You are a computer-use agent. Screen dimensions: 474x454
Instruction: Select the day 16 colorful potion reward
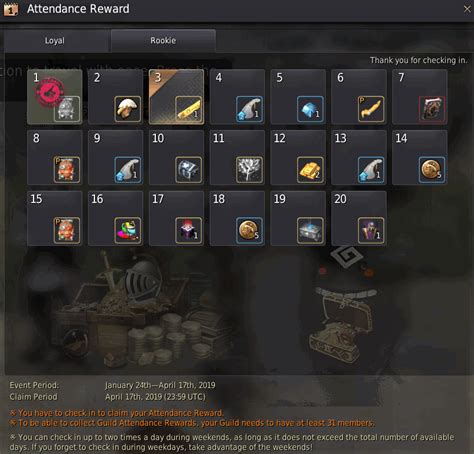tap(127, 230)
